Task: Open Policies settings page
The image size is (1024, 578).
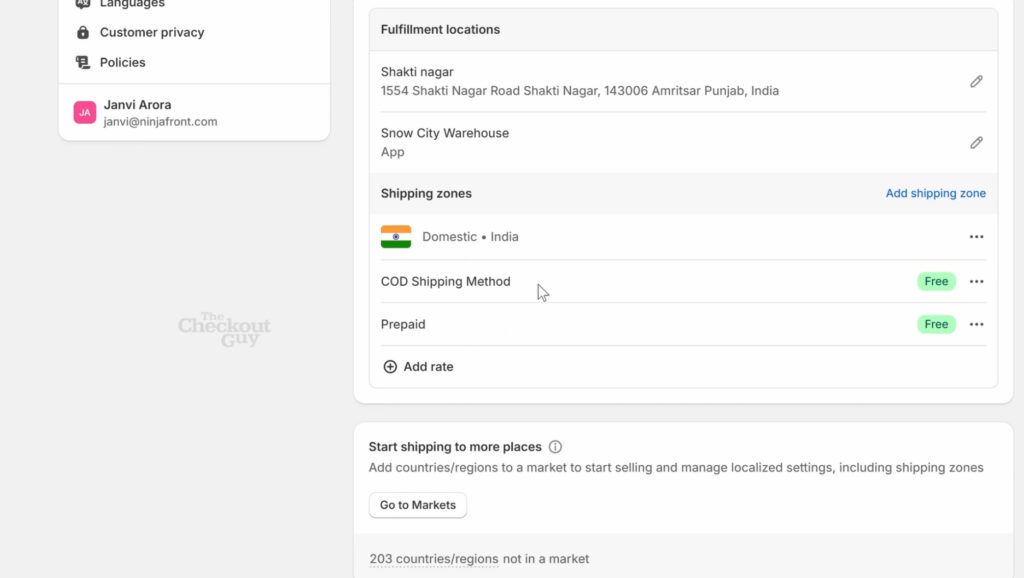Action: pos(122,62)
